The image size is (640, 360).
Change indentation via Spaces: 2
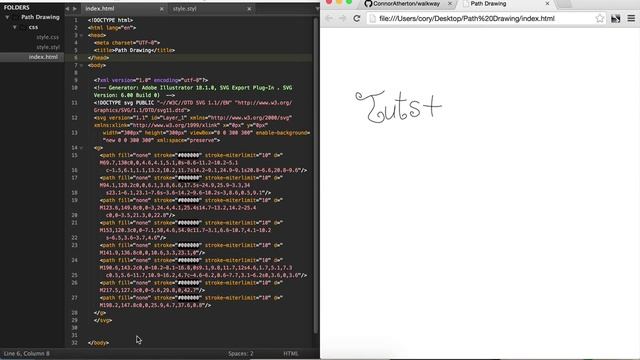tap(241, 353)
